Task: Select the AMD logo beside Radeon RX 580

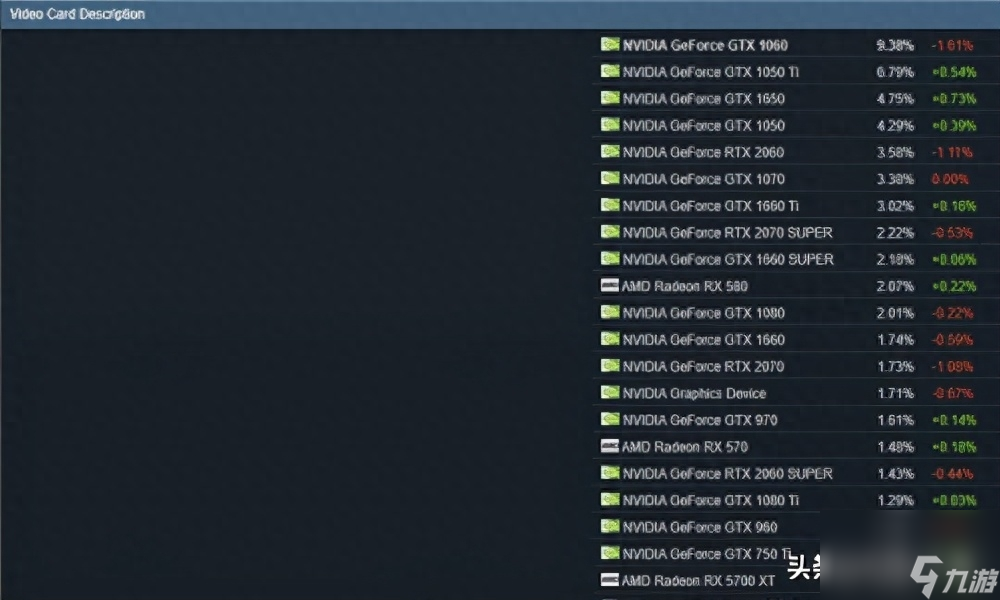Action: click(x=610, y=285)
